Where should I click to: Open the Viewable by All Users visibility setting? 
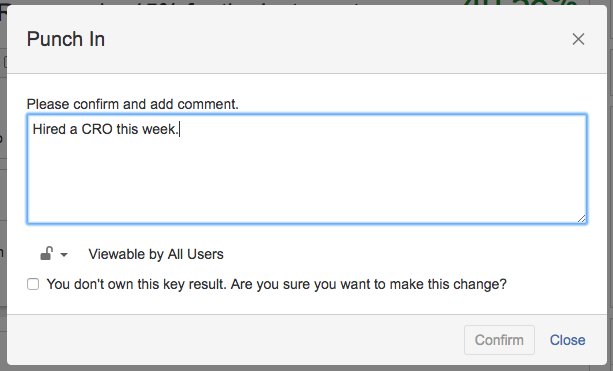pos(156,254)
